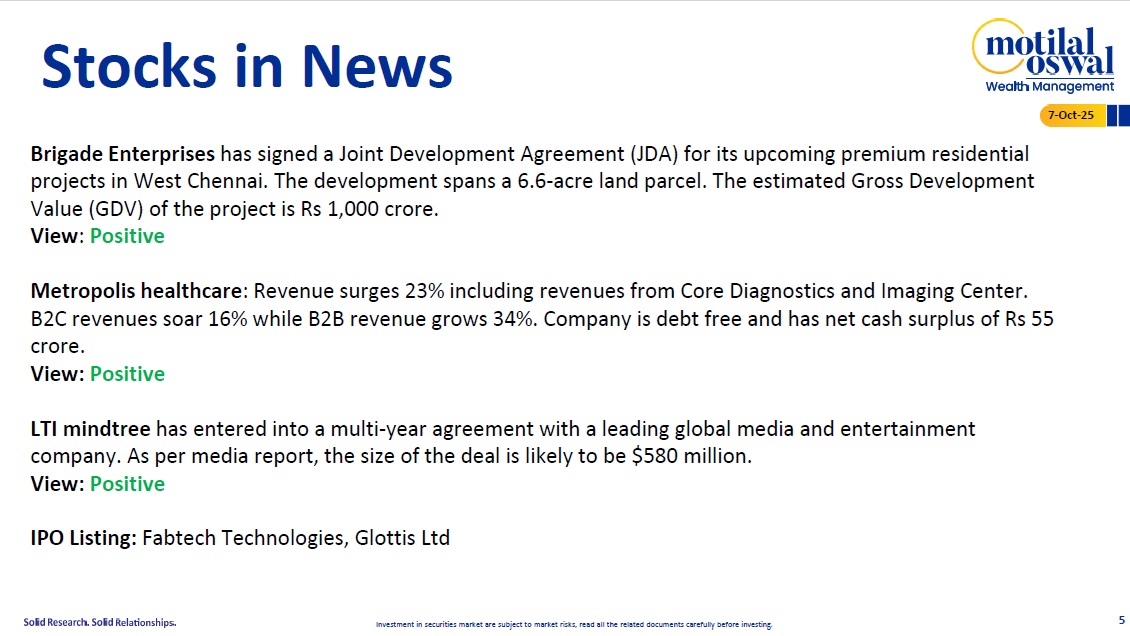Click the Brigade Enterprises company name
This screenshot has height=636, width=1130.
click(x=122, y=154)
